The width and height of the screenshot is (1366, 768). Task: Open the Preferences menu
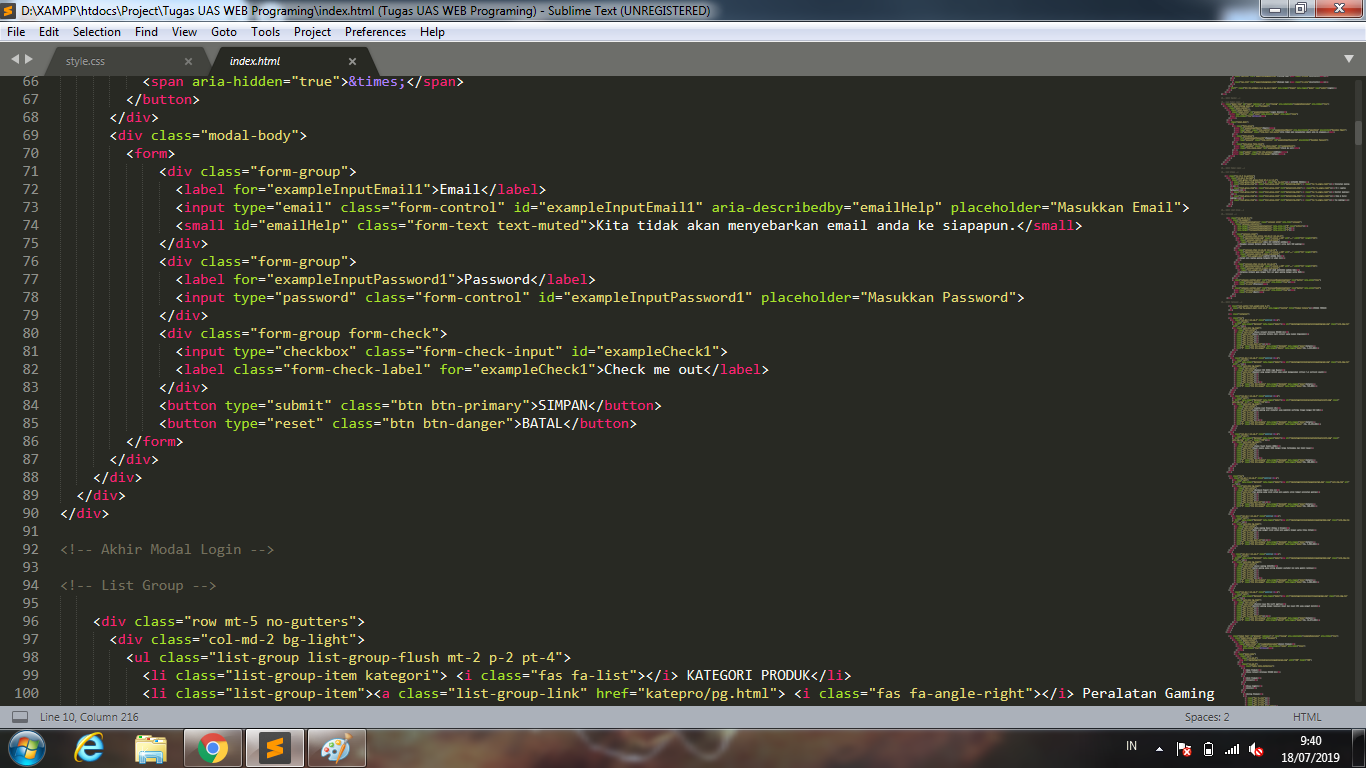pos(375,31)
